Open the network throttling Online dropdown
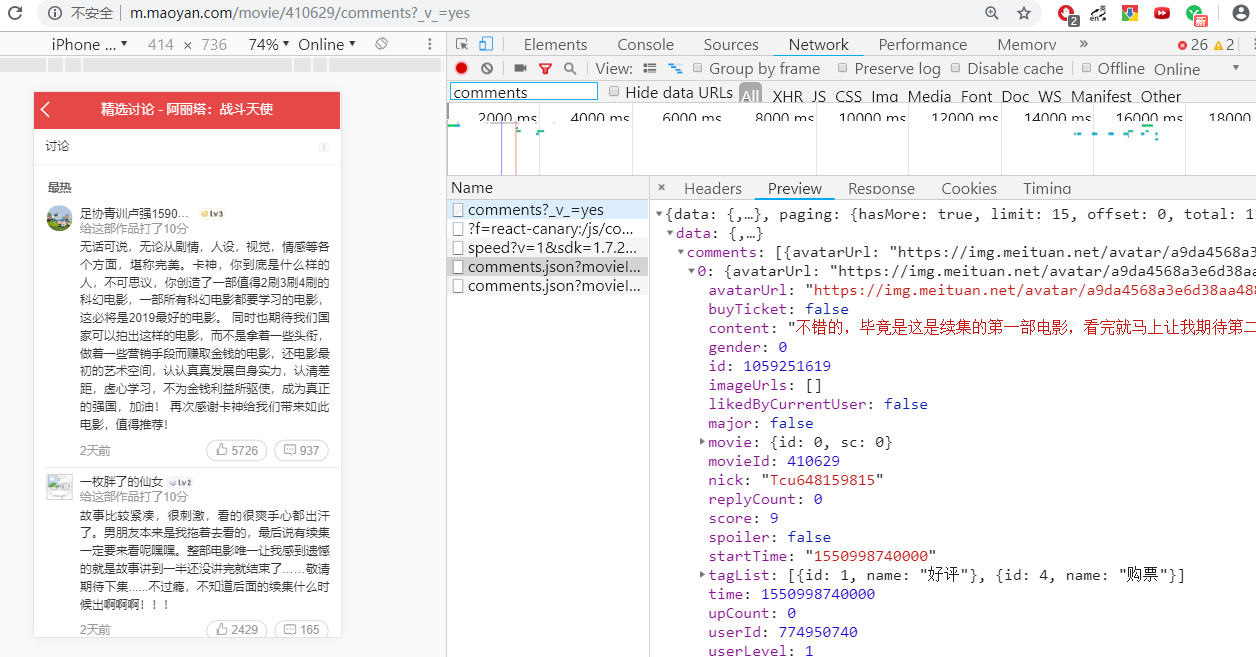Viewport: 1256px width, 657px height. (x=1196, y=69)
